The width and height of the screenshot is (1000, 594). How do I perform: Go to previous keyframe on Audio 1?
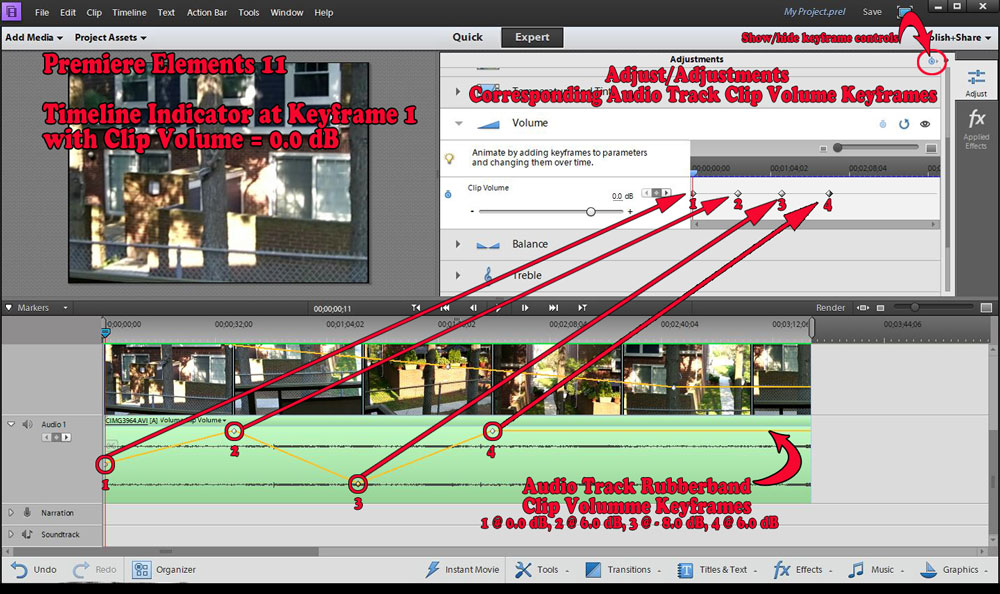[47, 437]
